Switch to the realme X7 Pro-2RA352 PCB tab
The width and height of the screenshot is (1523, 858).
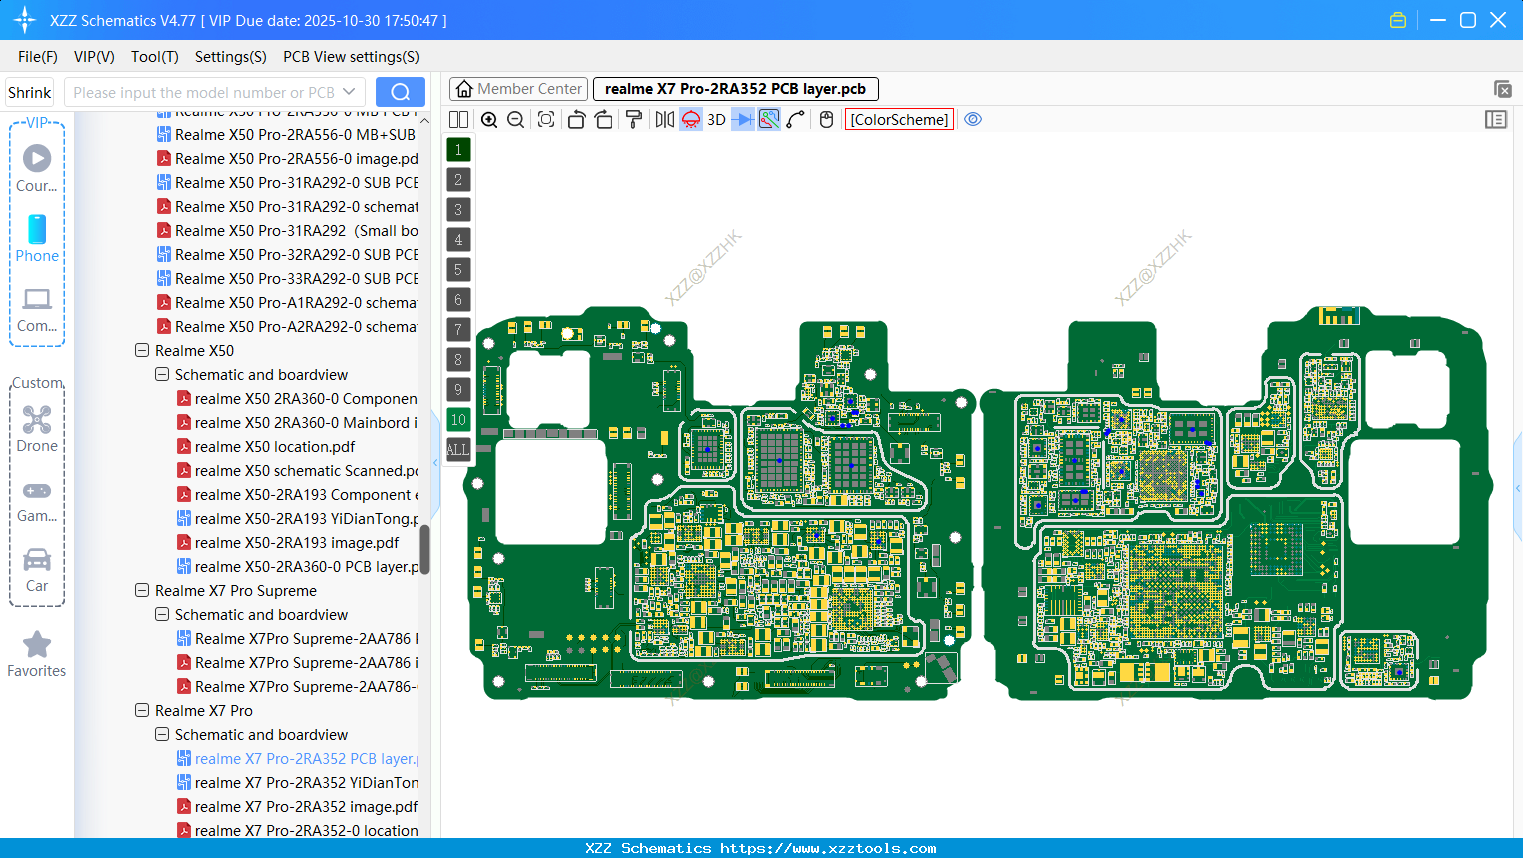point(736,89)
